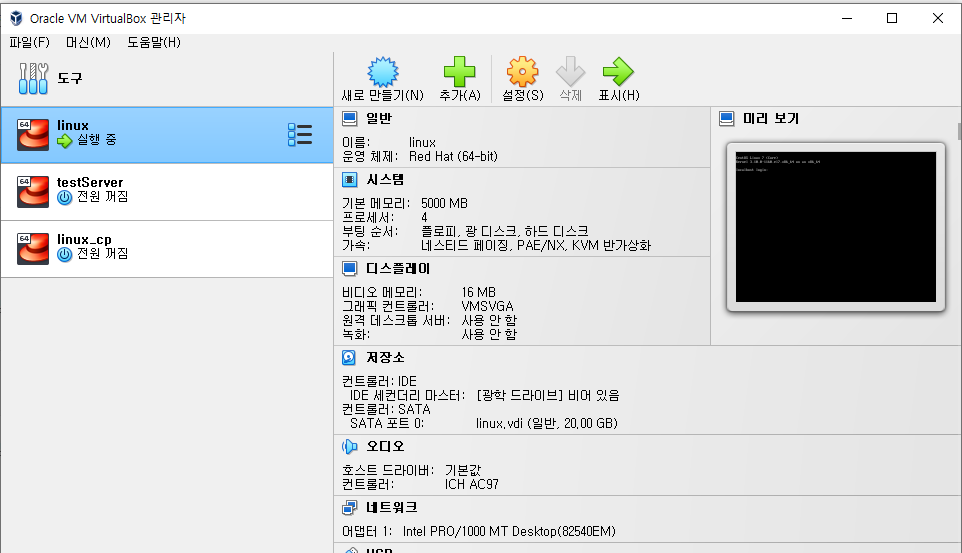The width and height of the screenshot is (962, 553).
Task: Click the Add (추가) green plus icon
Action: coord(460,72)
